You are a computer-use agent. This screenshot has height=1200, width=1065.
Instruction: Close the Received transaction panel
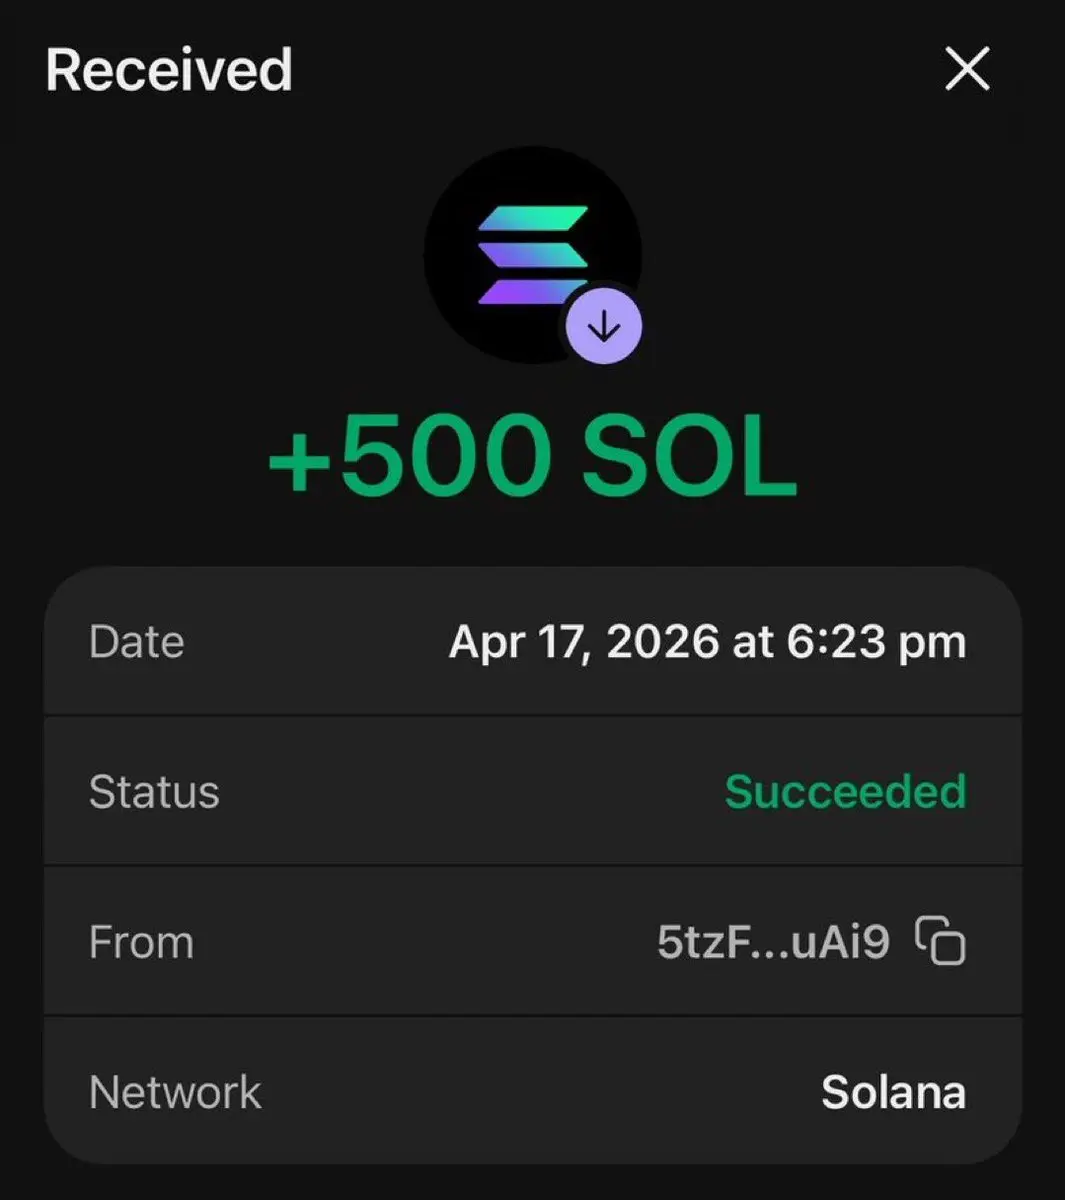[x=967, y=70]
